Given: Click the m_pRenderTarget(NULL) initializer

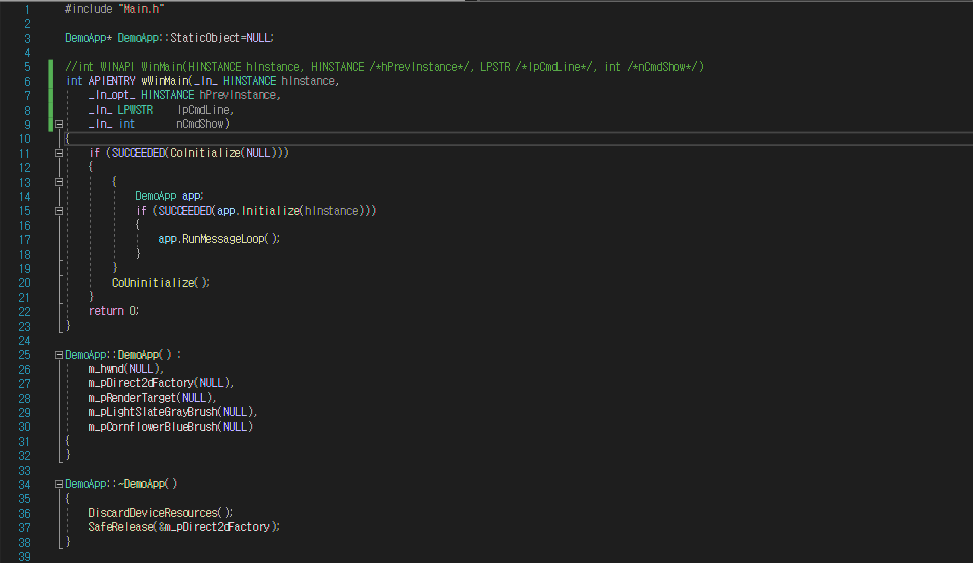Looking at the screenshot, I should click(152, 397).
